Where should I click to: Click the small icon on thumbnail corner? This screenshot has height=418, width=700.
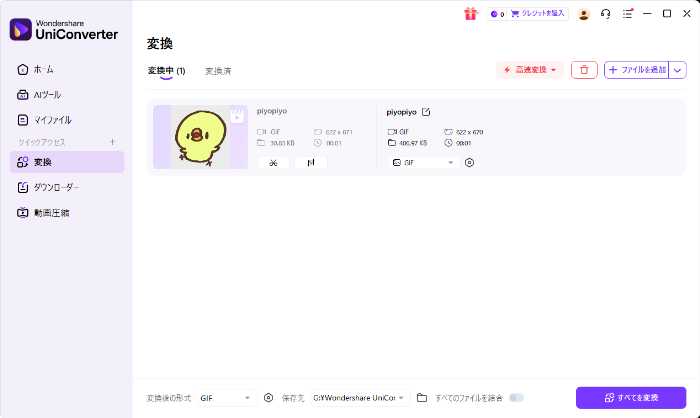point(237,117)
